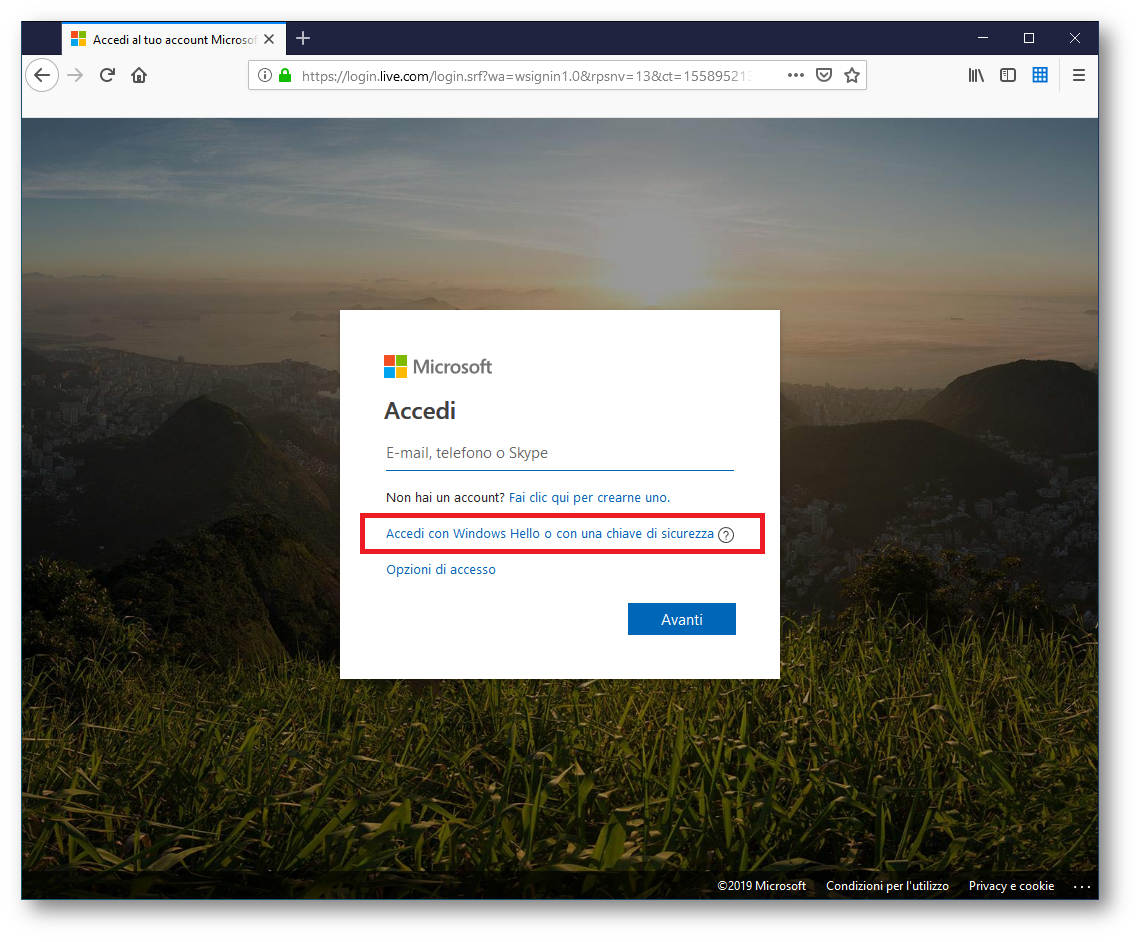The image size is (1141, 942).
Task: Open the Firefox hamburger menu
Action: coord(1078,75)
